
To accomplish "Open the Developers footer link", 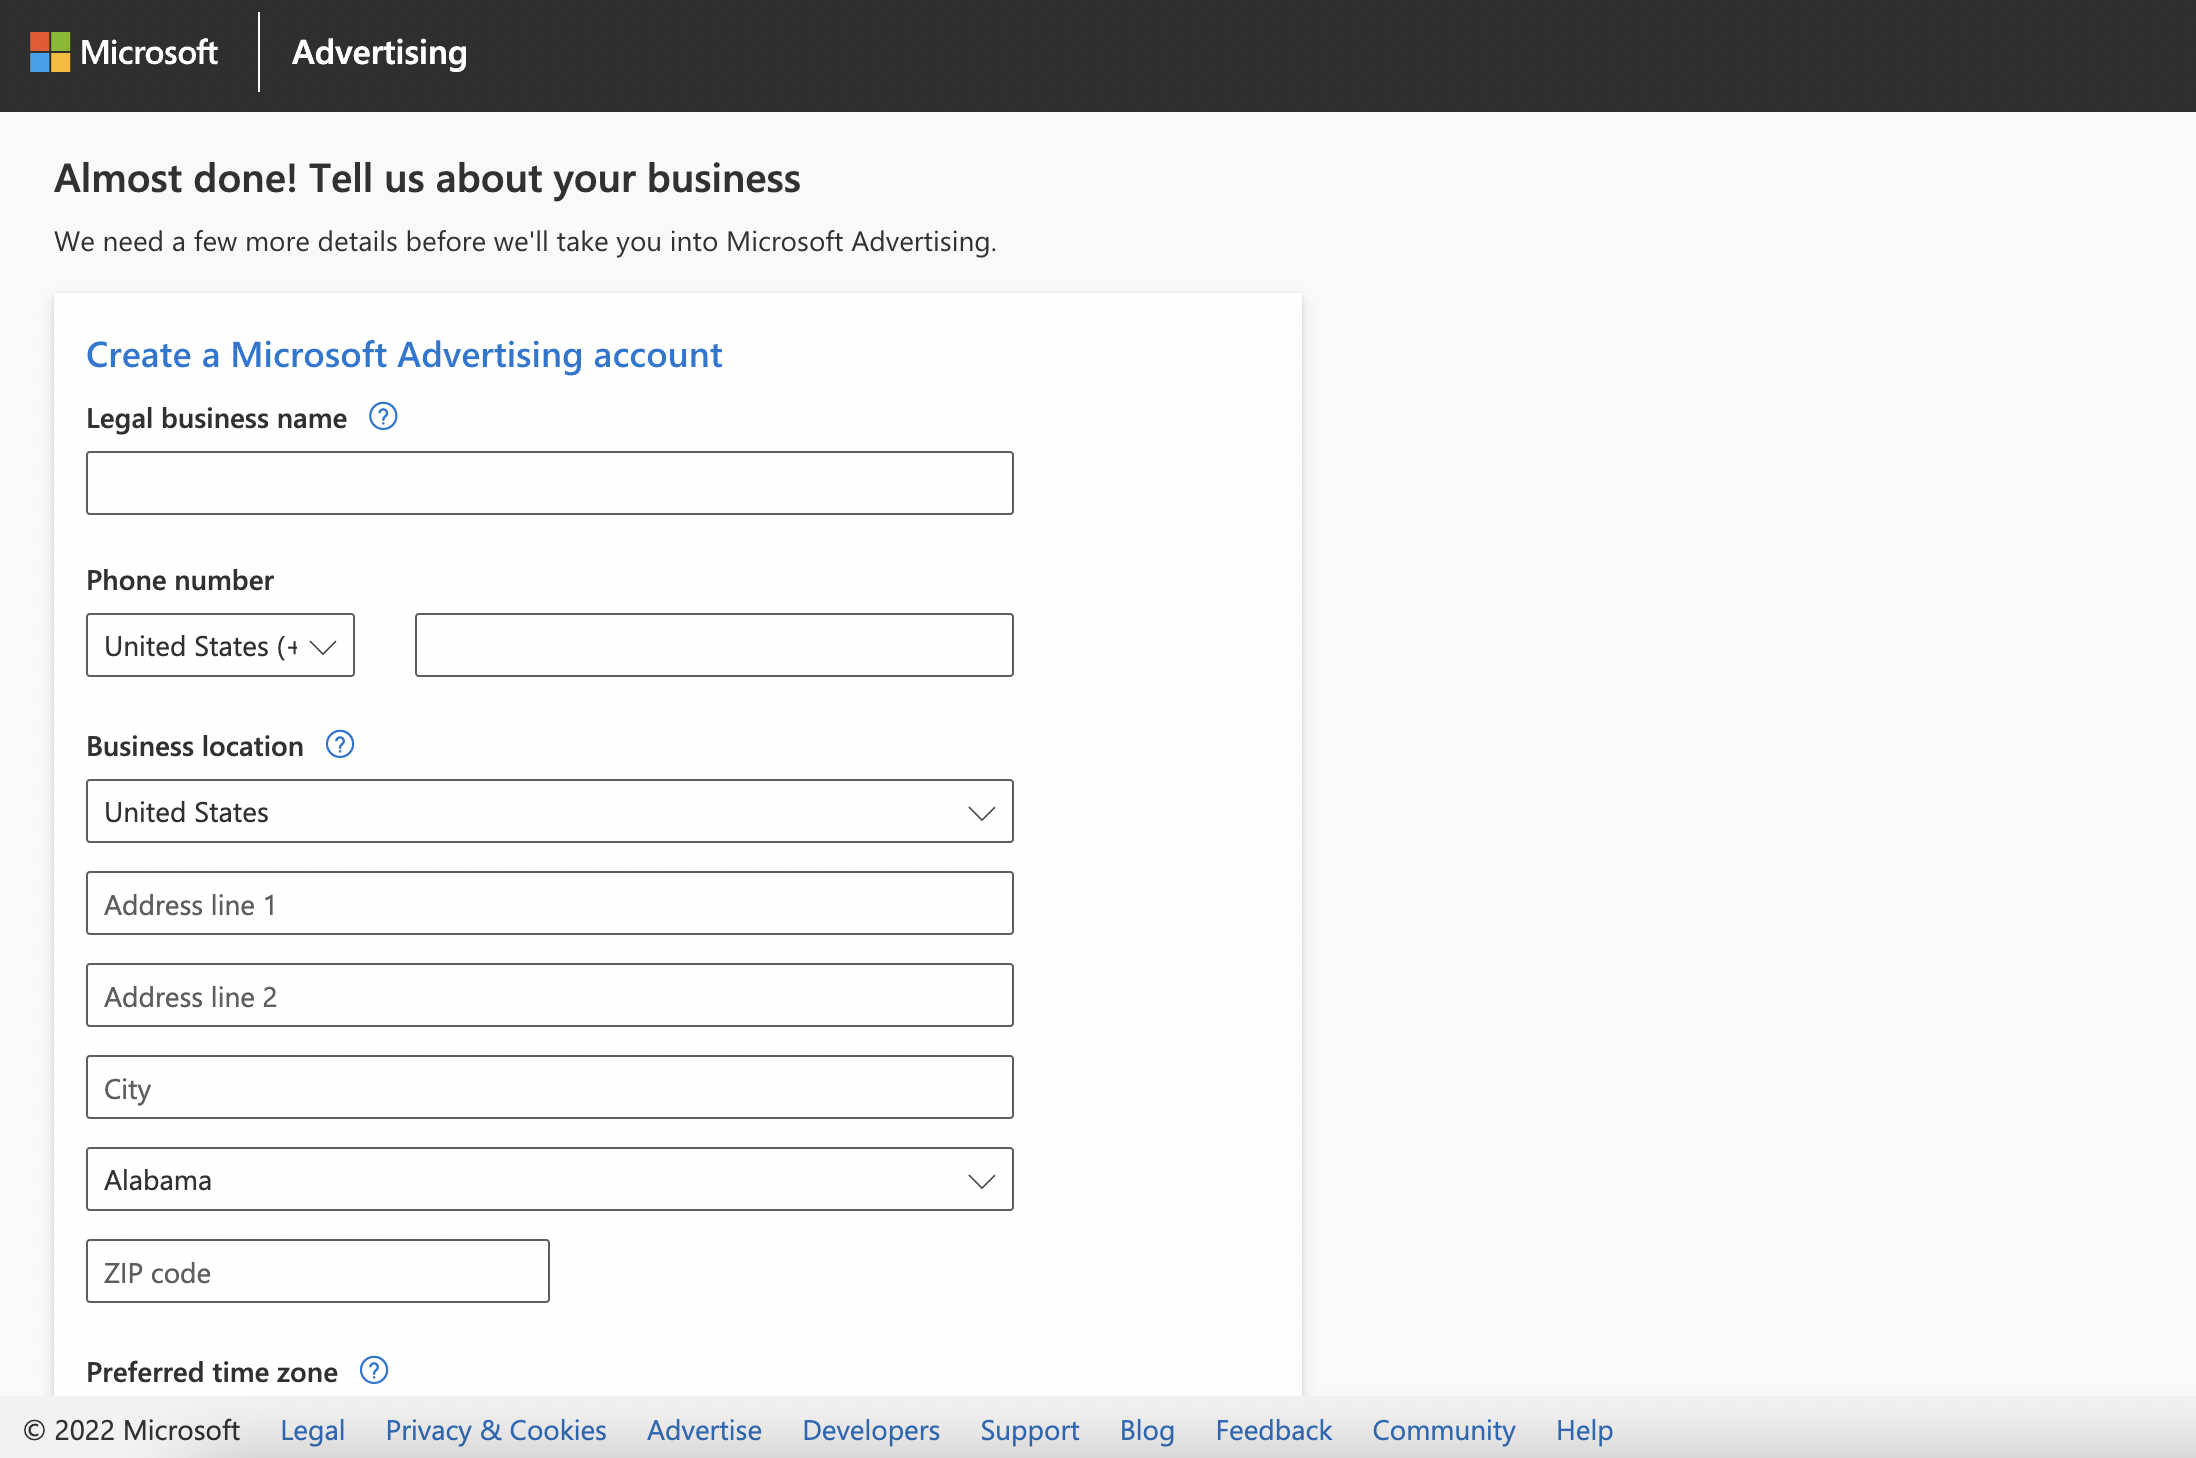I will pos(871,1430).
